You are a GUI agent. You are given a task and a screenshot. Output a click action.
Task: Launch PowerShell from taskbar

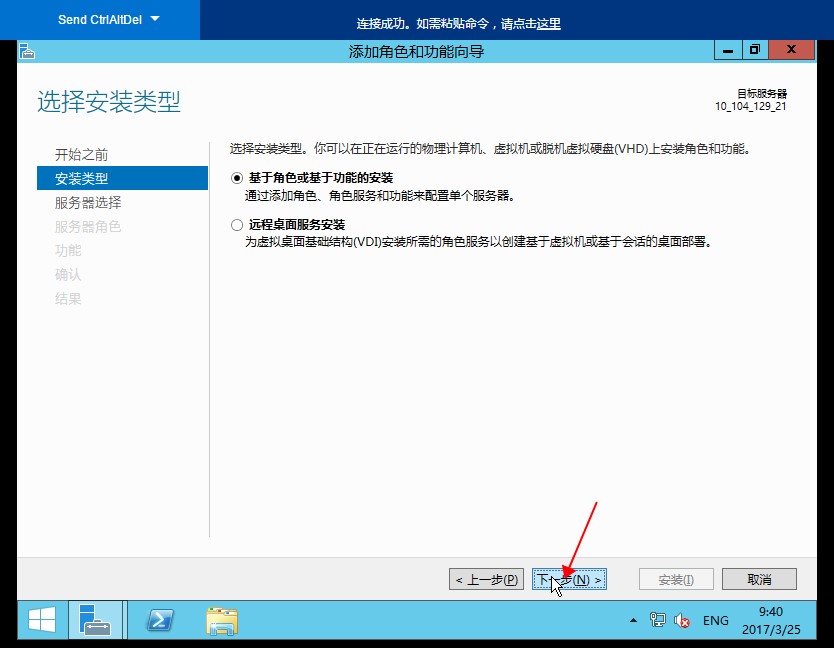(160, 620)
